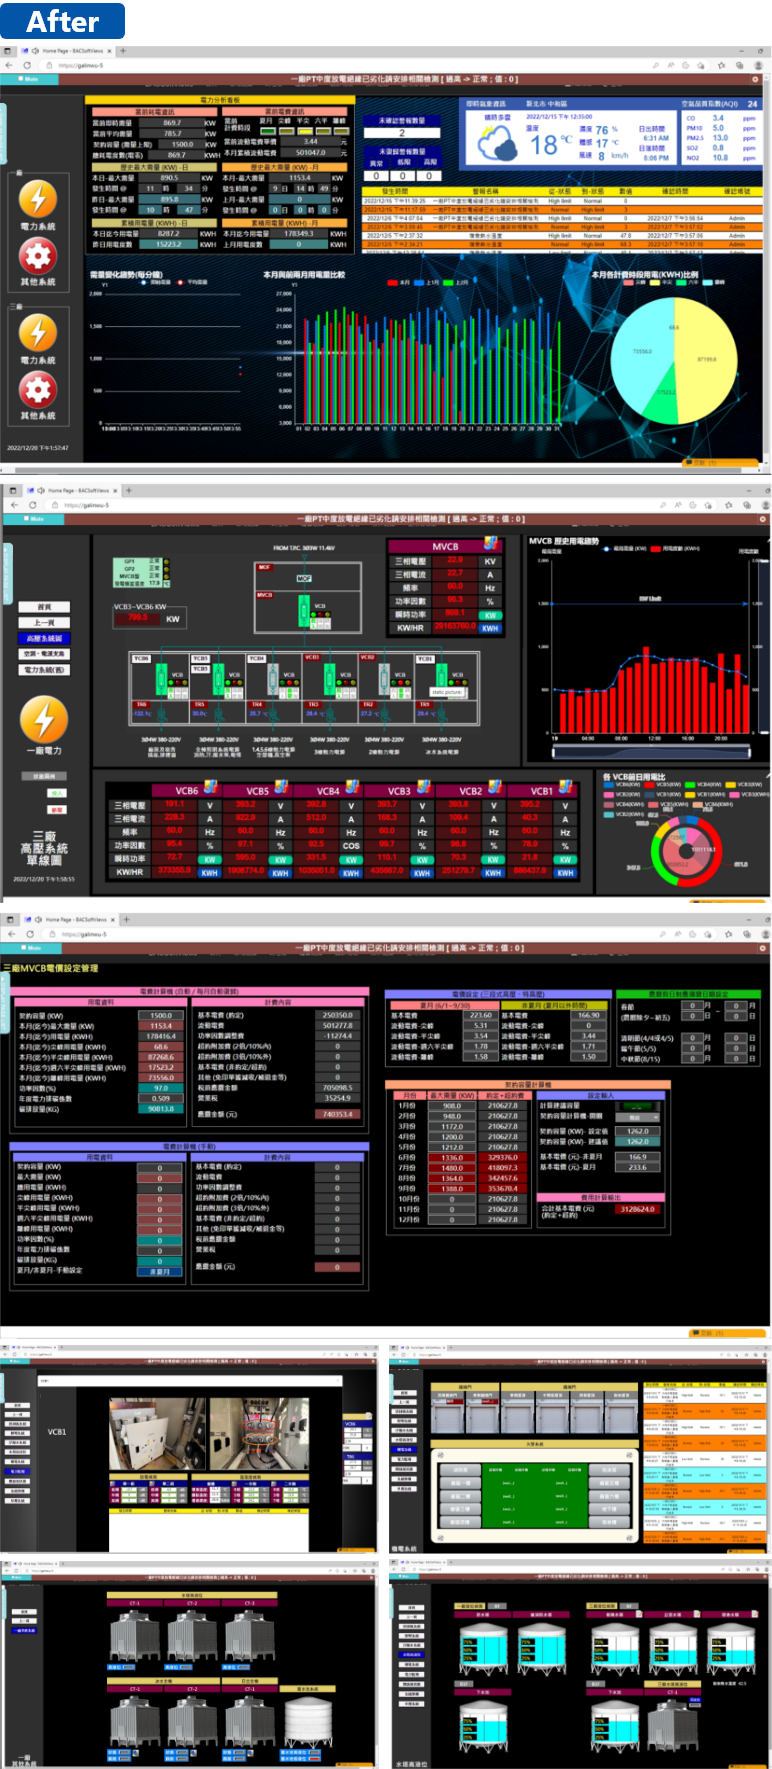Image resolution: width=772 pixels, height=1769 pixels.
Task: Open the green dropdown in the 計算建議容量 row
Action: (640, 1106)
